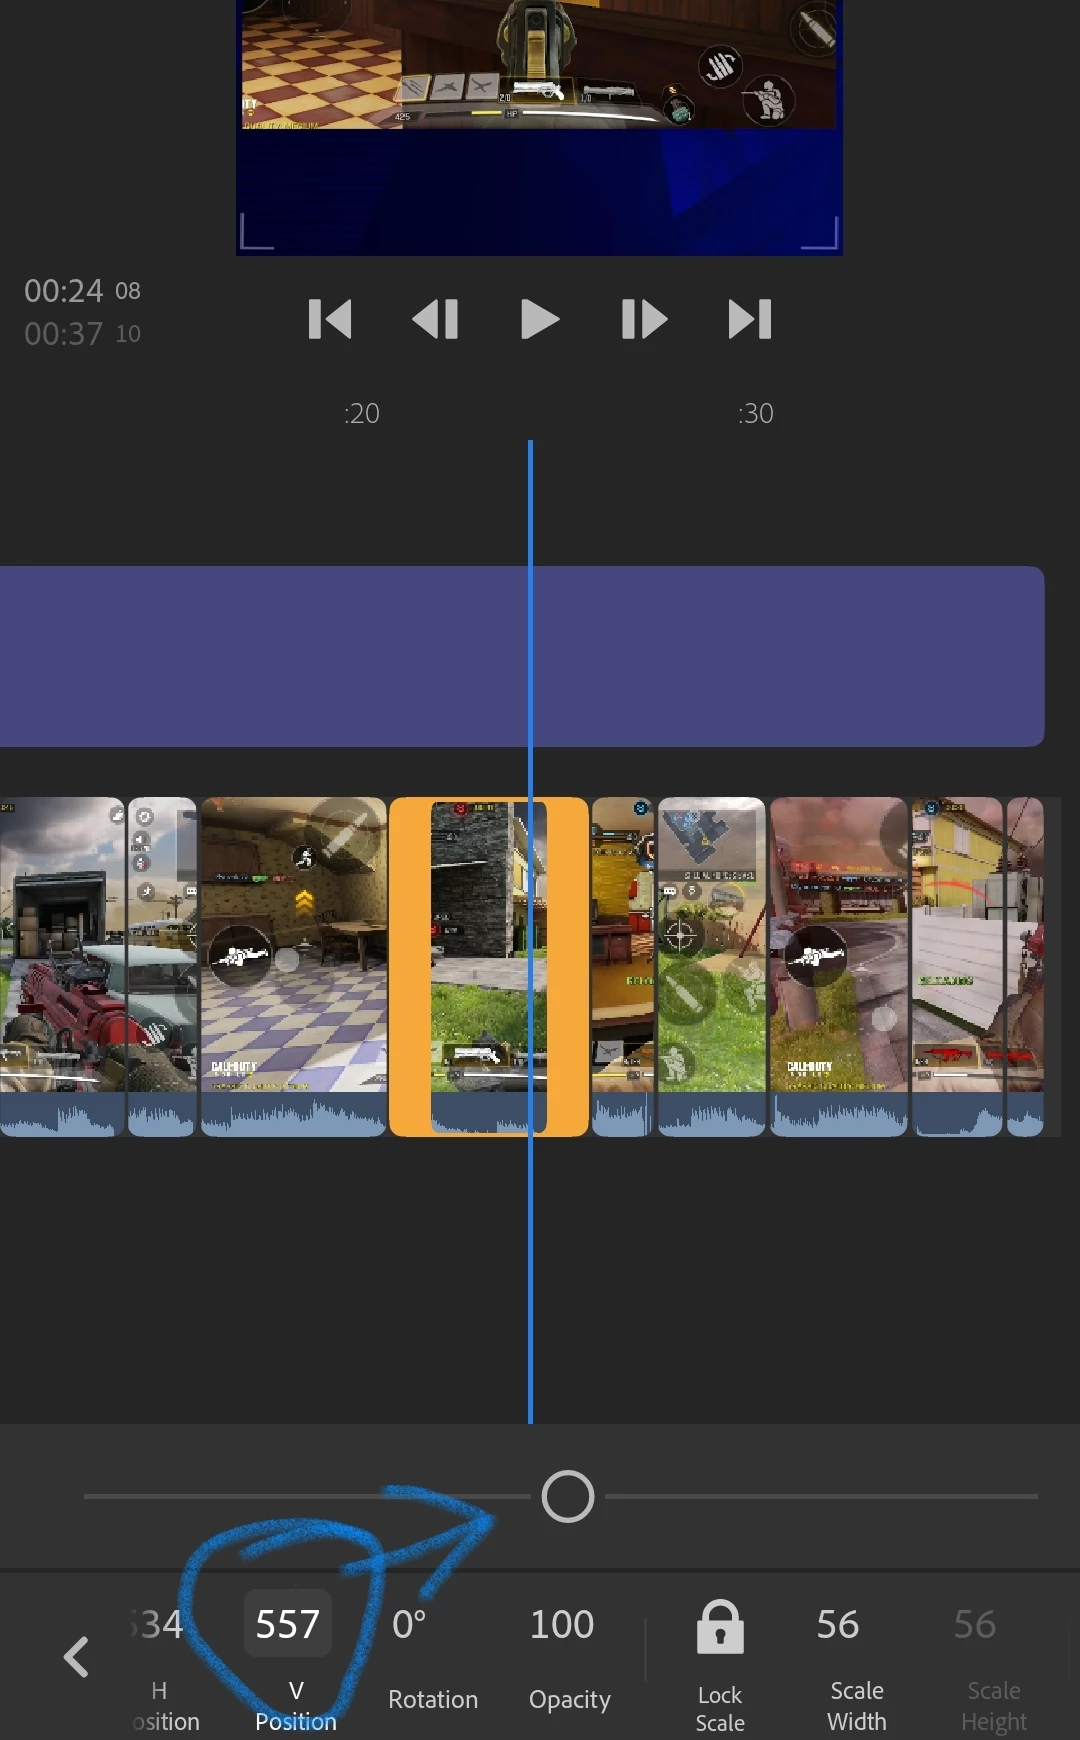Select the red gun truck clip
This screenshot has height=1740, width=1080.
[x=62, y=966]
